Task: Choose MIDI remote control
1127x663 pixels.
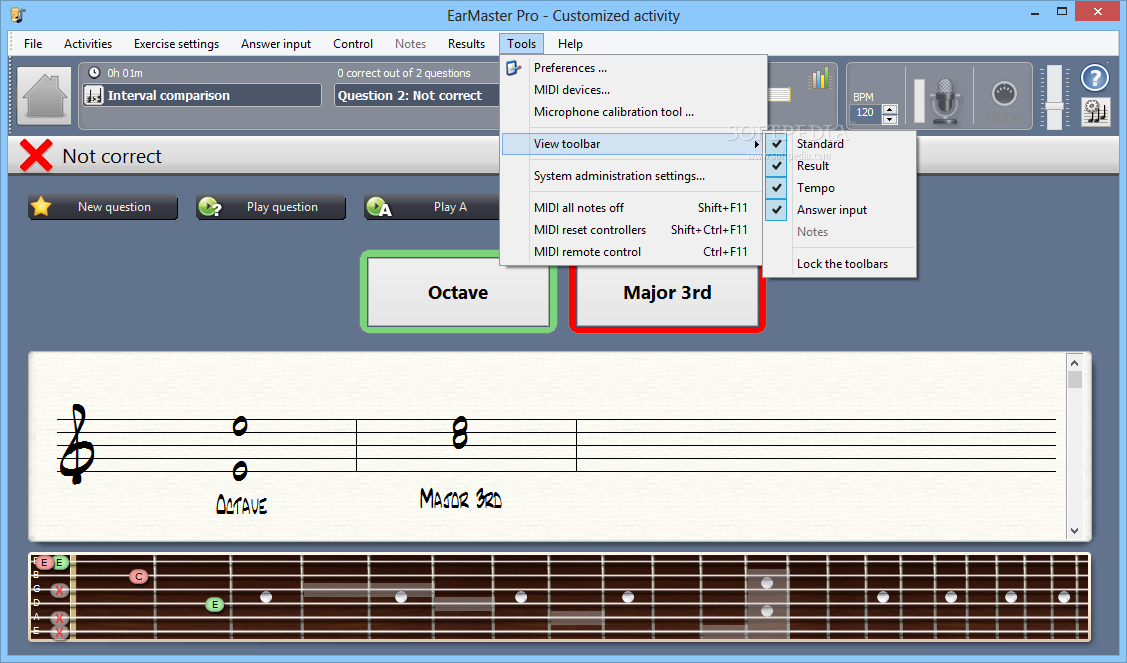Action: point(632,252)
